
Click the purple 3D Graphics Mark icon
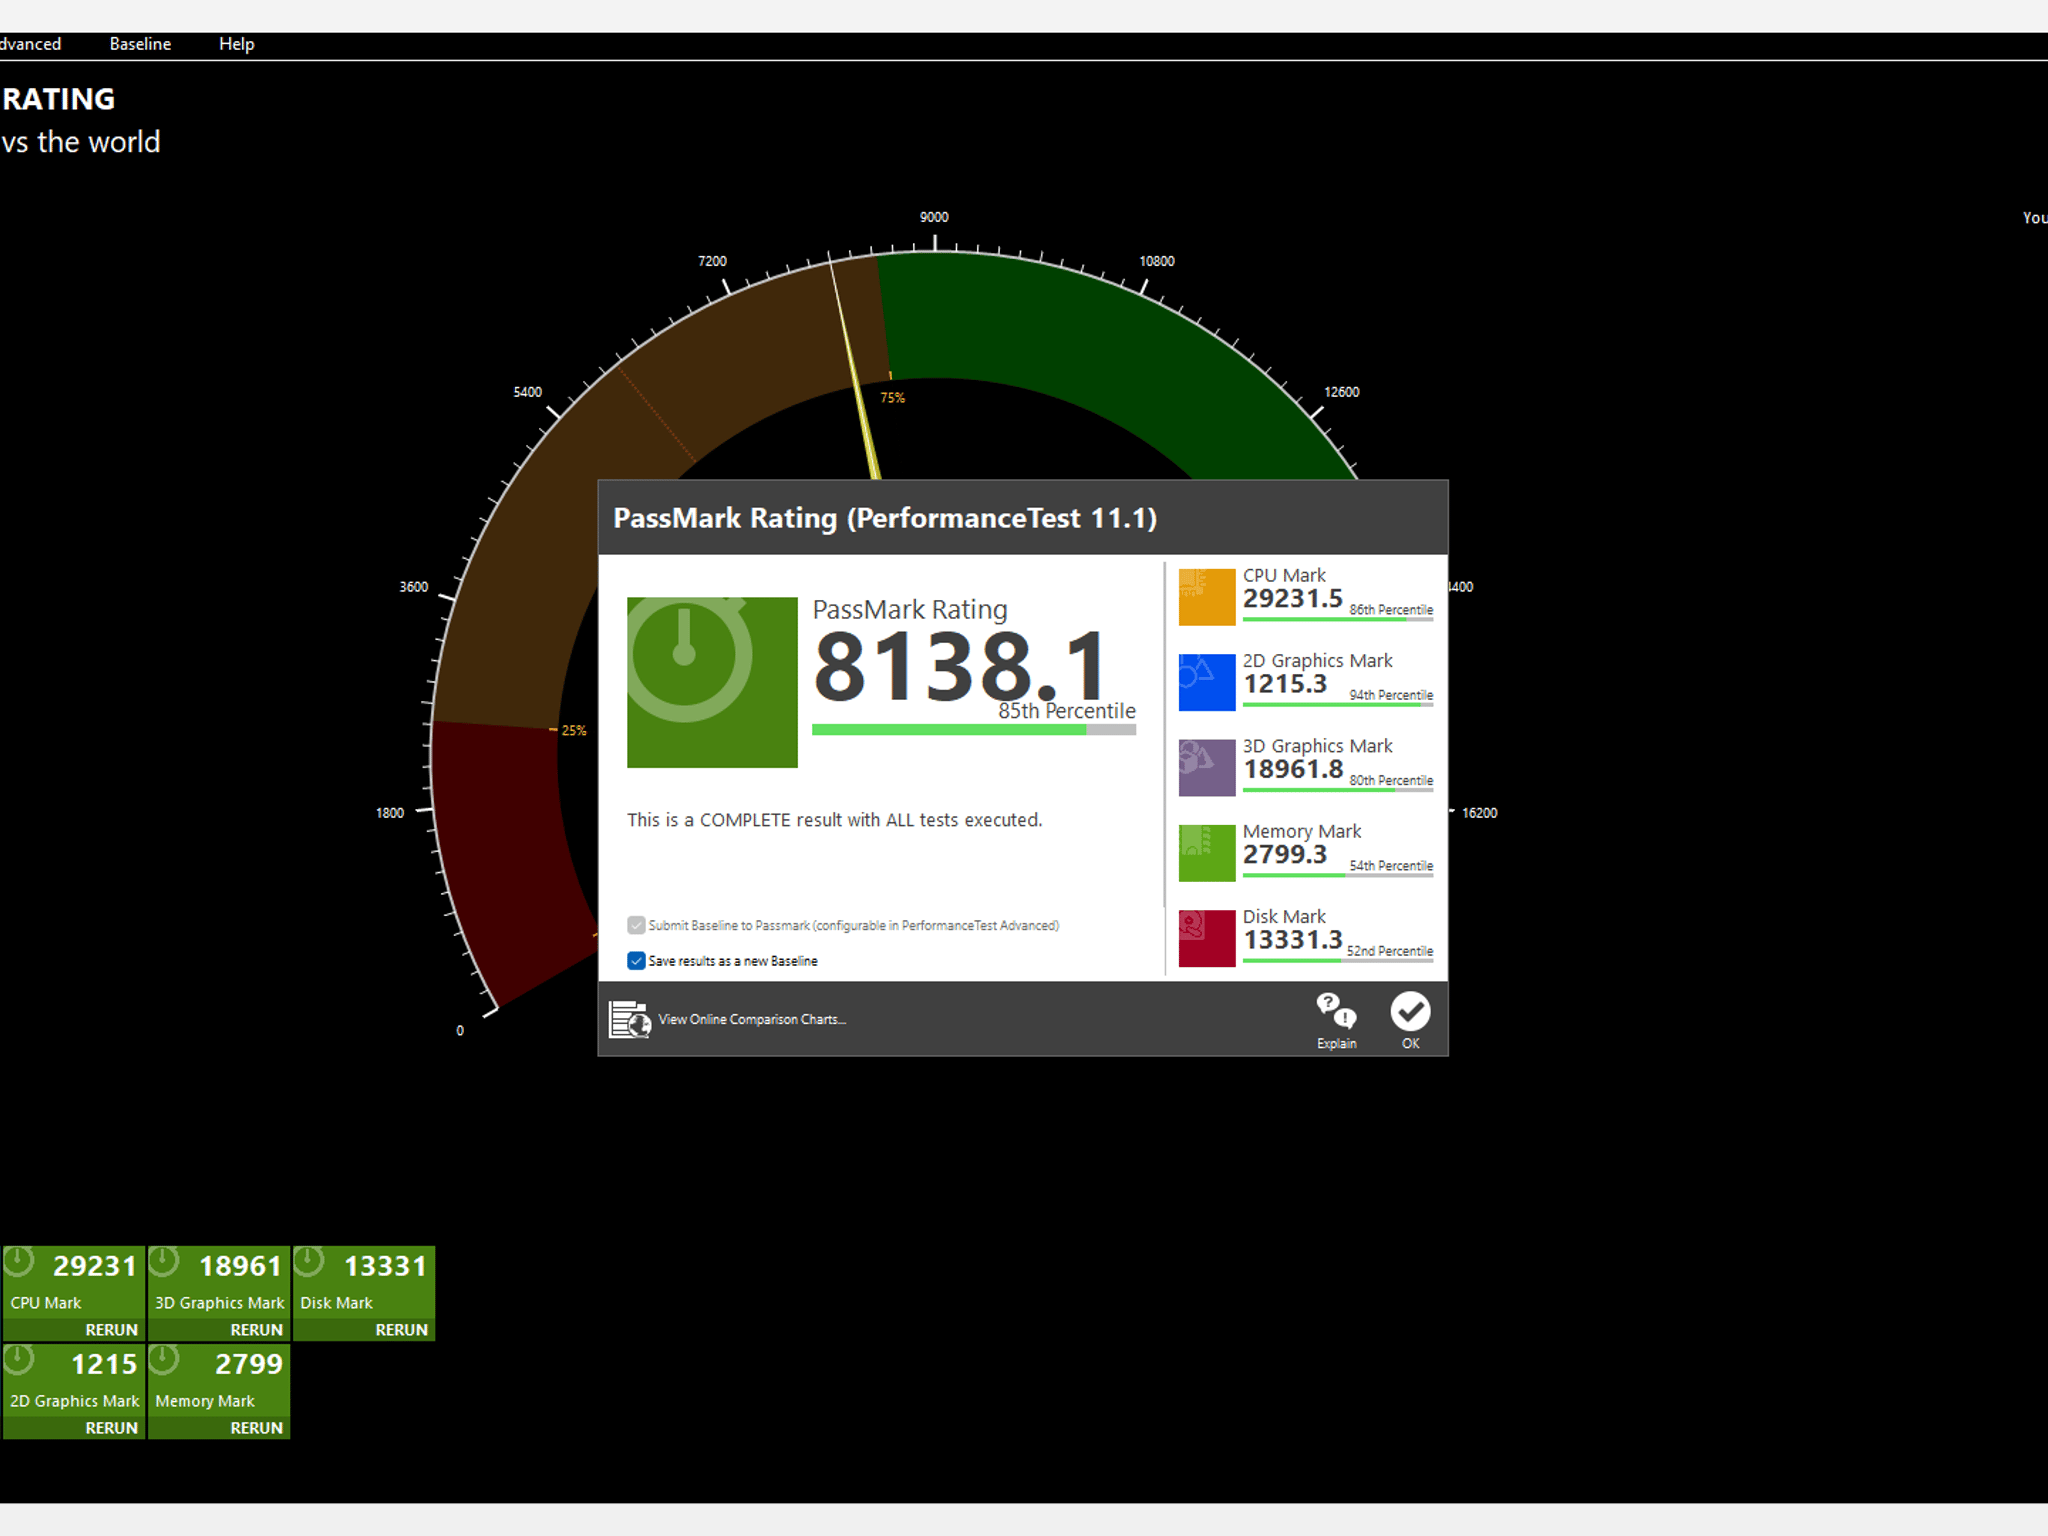[1207, 767]
